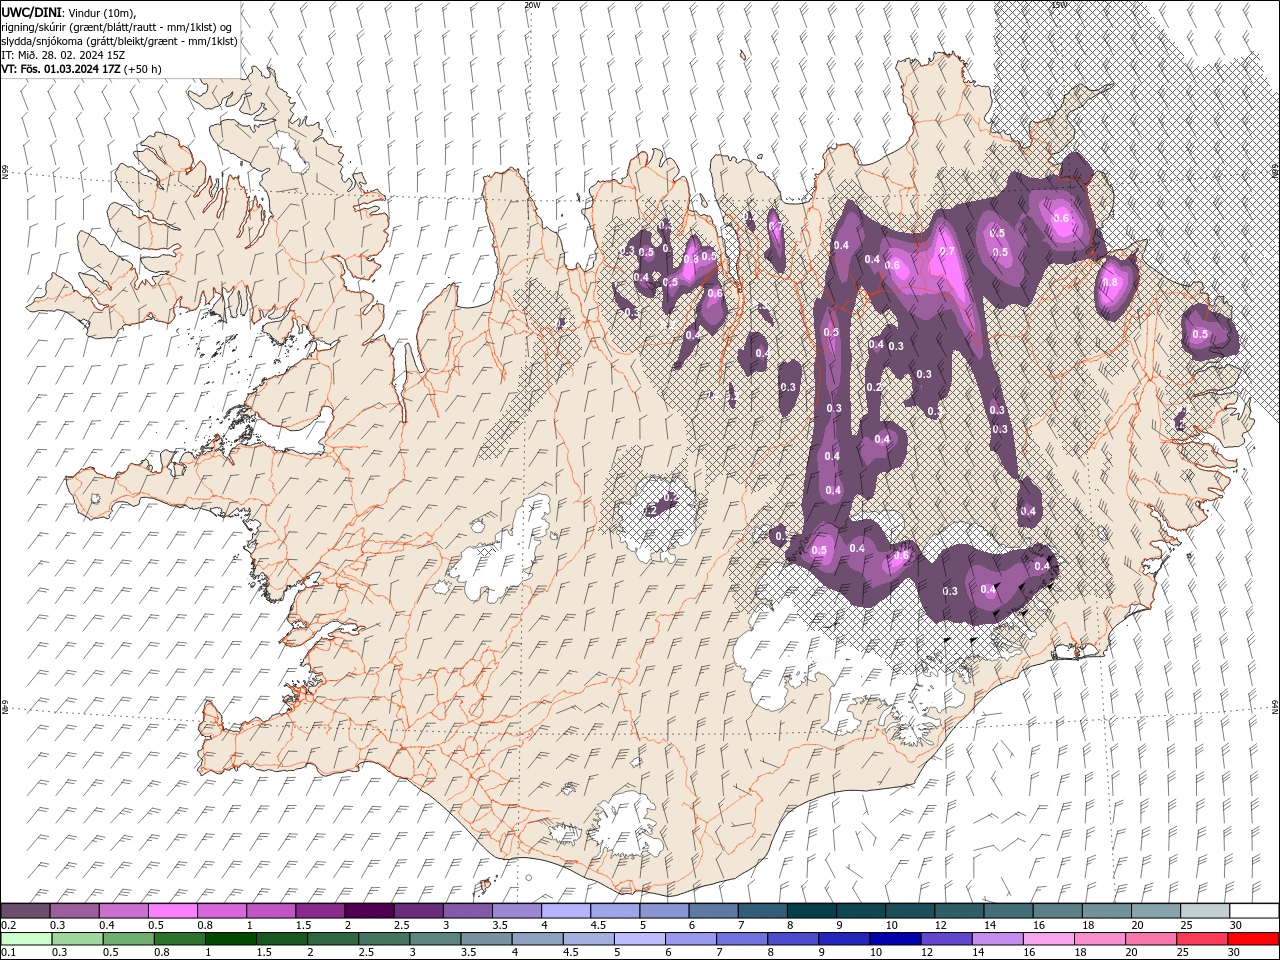Pick the dark green 1–1.5 swatch, lower scale
1280x960 pixels.
tap(230, 938)
